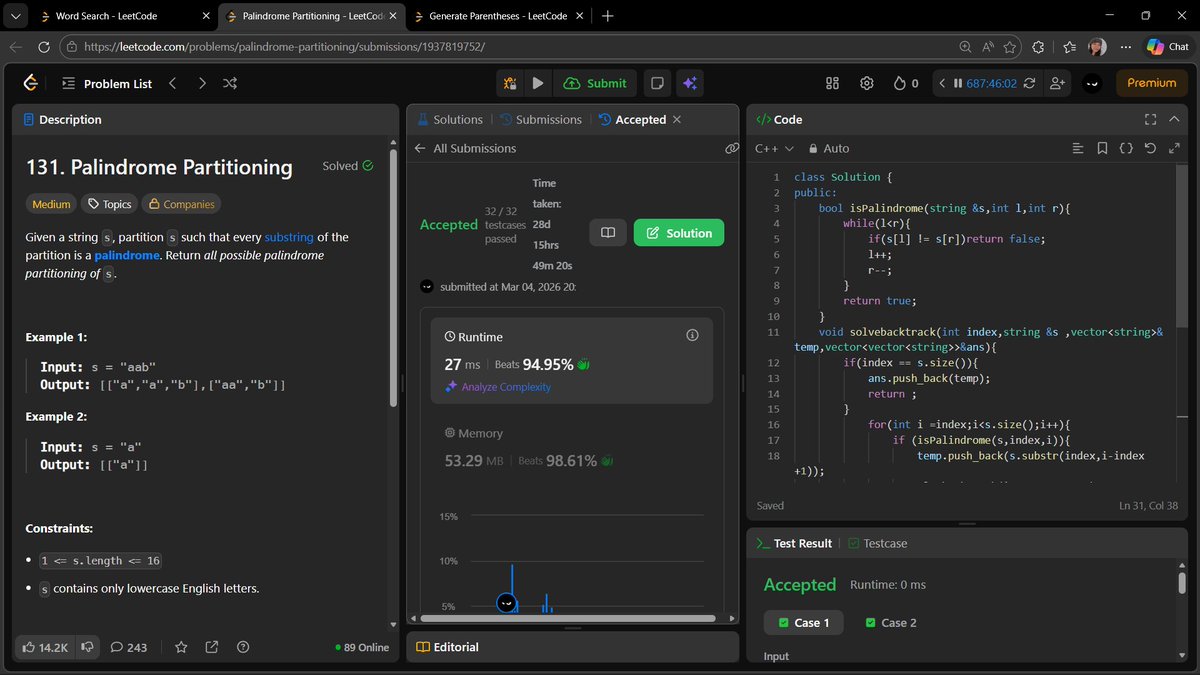Image resolution: width=1200 pixels, height=675 pixels.
Task: Open Problem List
Action: 106,84
